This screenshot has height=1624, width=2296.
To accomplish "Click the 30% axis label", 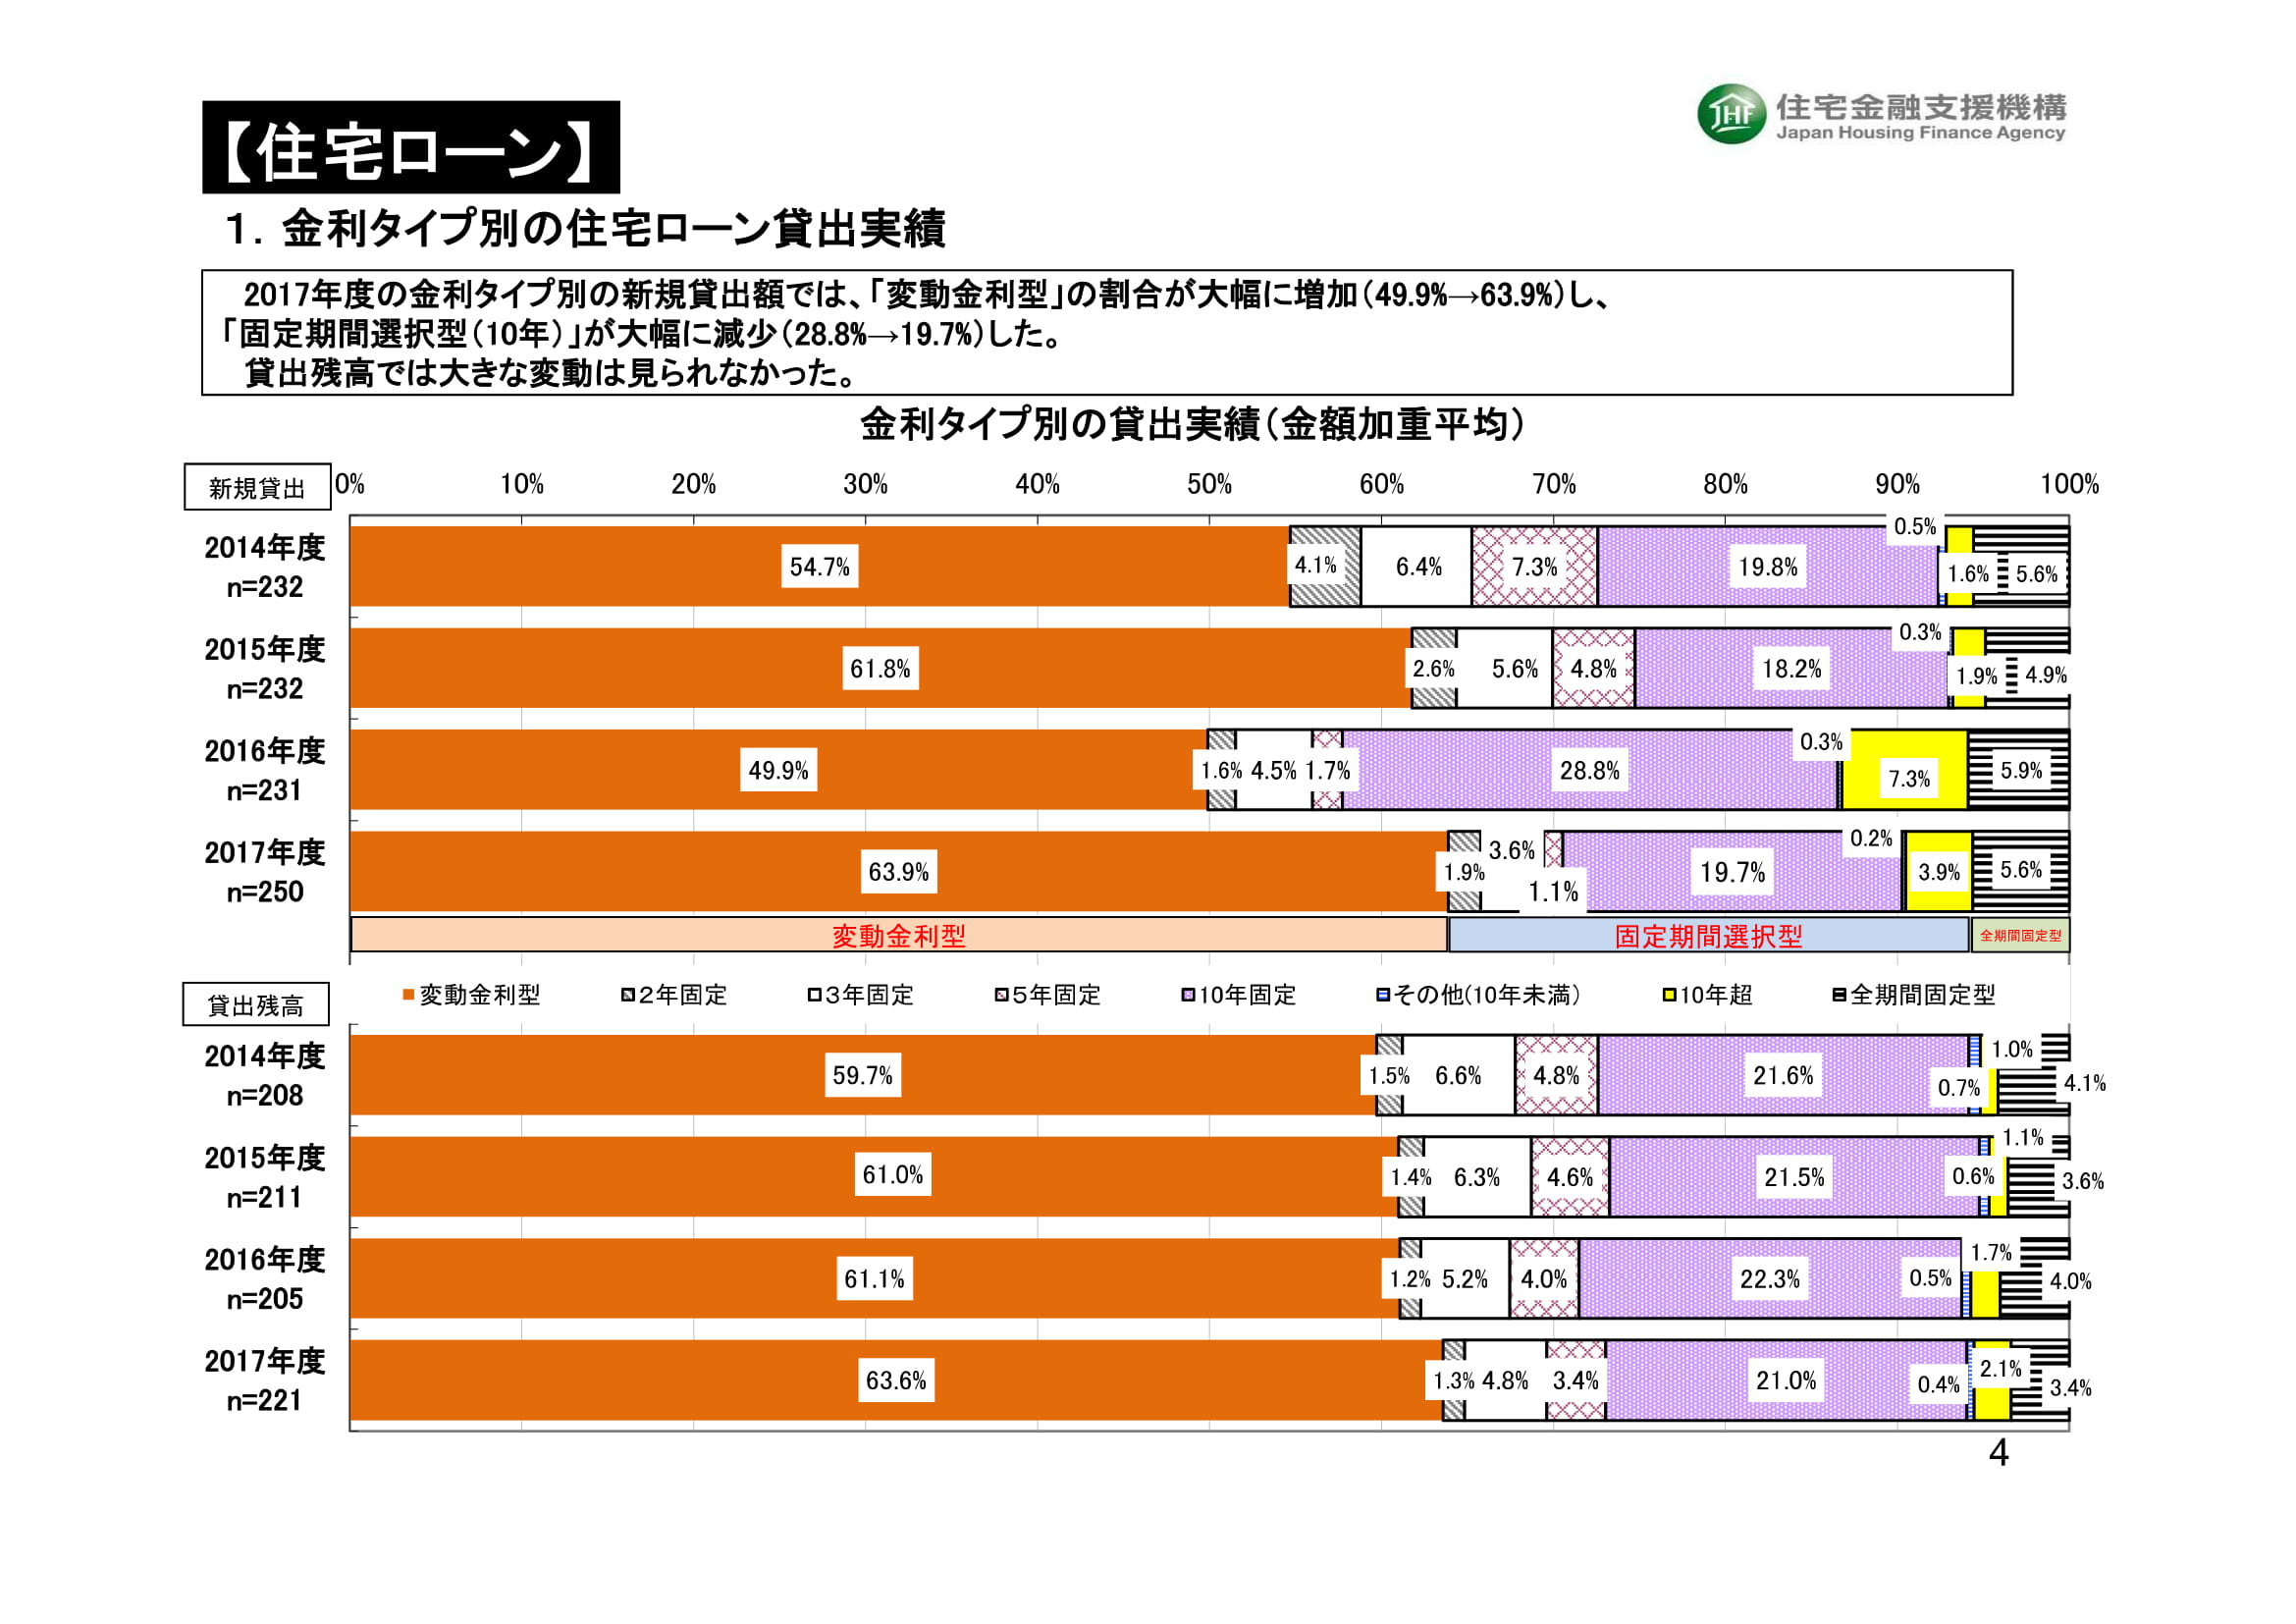I will click(865, 485).
